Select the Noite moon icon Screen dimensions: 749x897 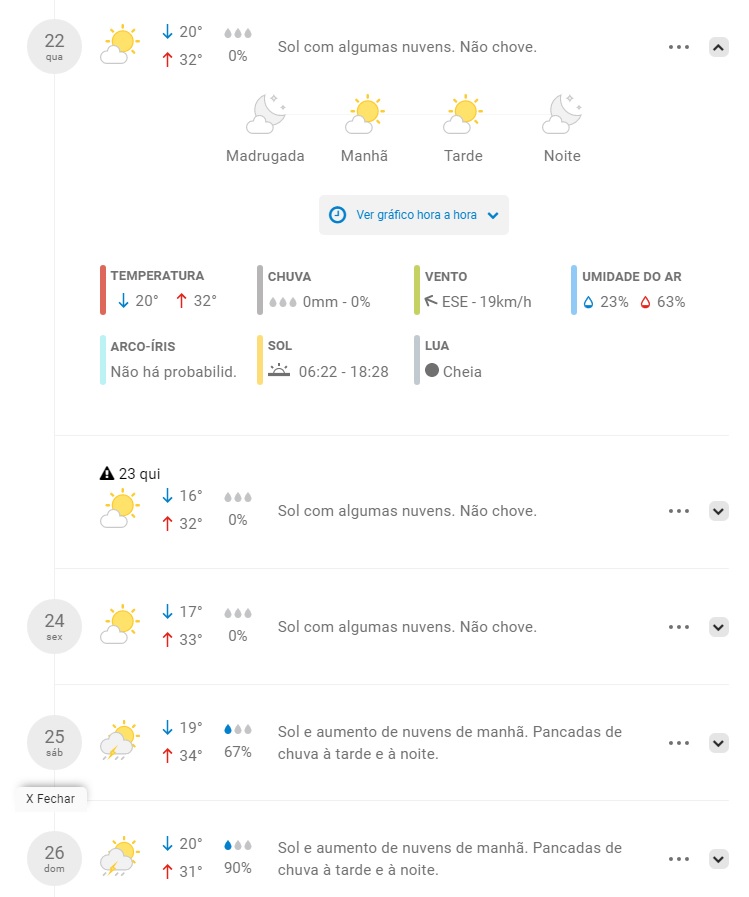(x=562, y=114)
